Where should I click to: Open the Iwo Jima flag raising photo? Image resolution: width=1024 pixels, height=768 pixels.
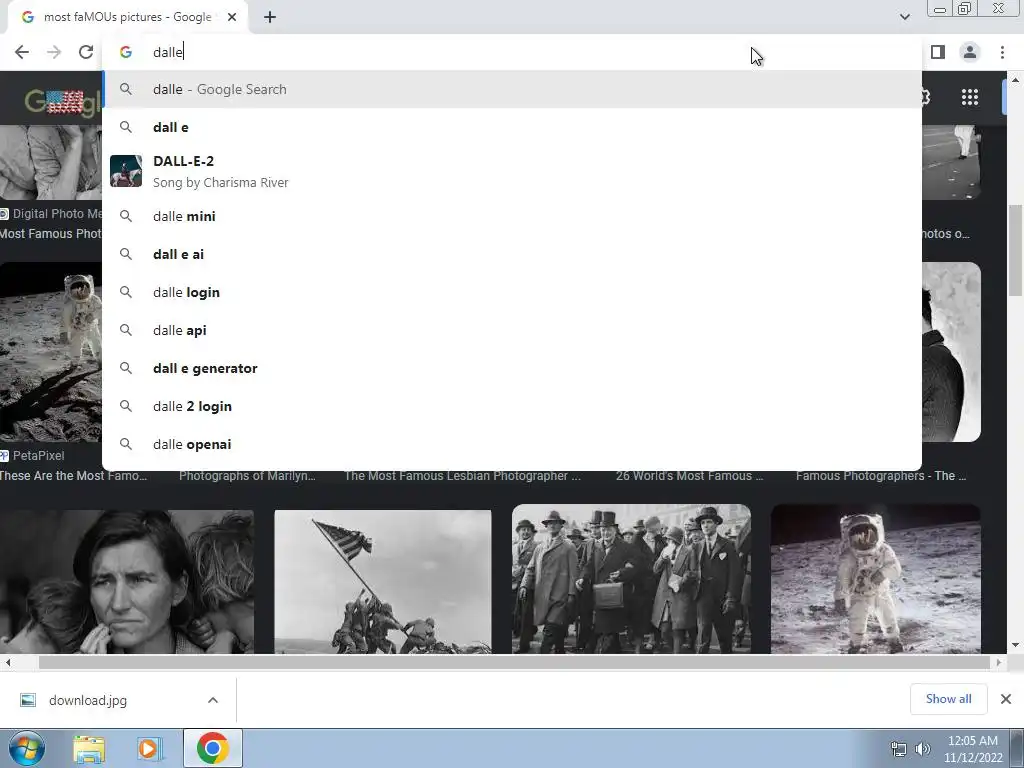click(x=383, y=581)
